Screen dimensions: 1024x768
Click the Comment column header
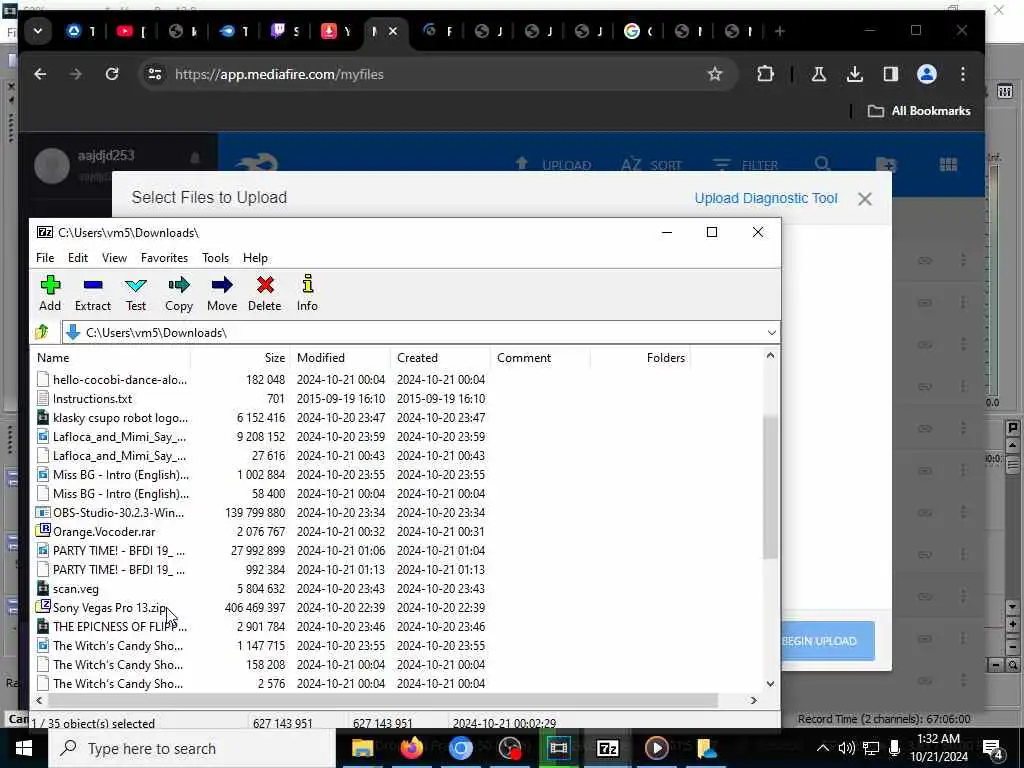point(540,358)
